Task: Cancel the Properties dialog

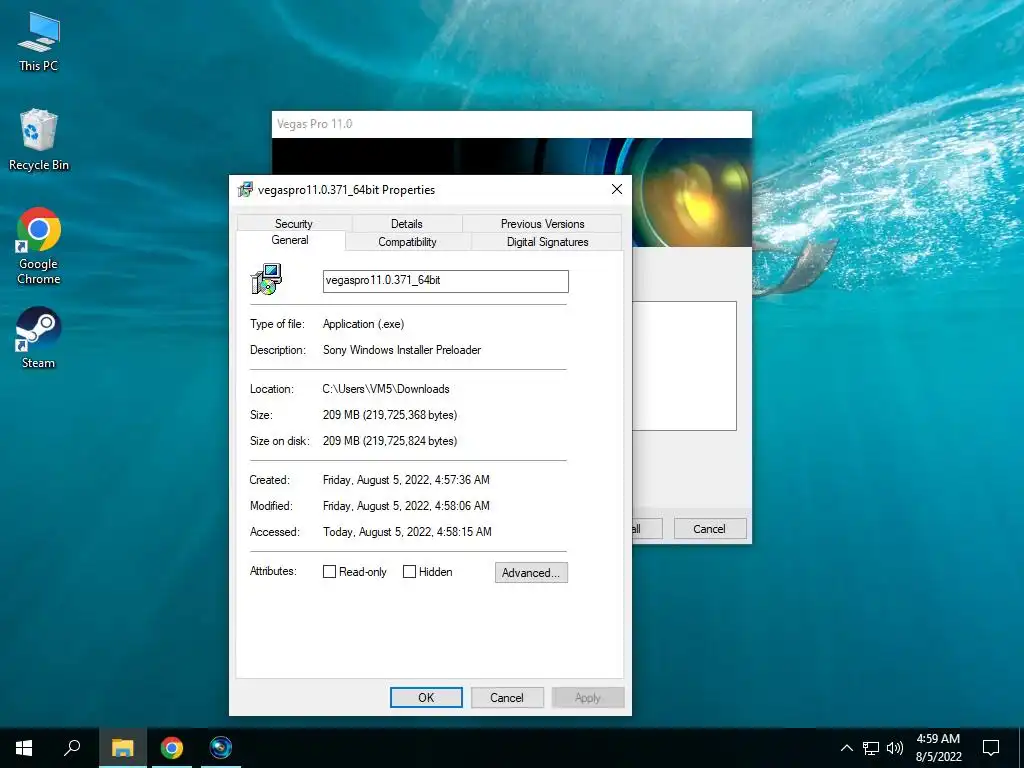Action: coord(507,697)
